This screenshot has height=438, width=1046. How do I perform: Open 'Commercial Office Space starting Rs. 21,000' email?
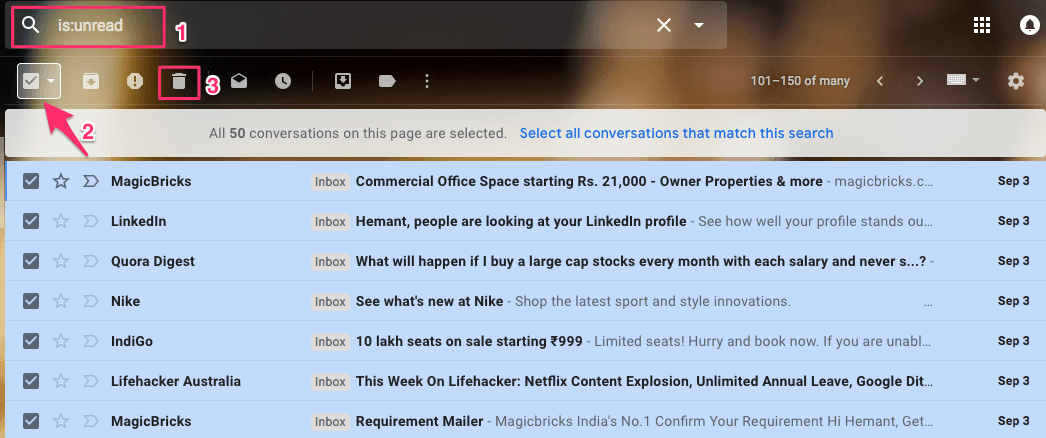click(589, 181)
